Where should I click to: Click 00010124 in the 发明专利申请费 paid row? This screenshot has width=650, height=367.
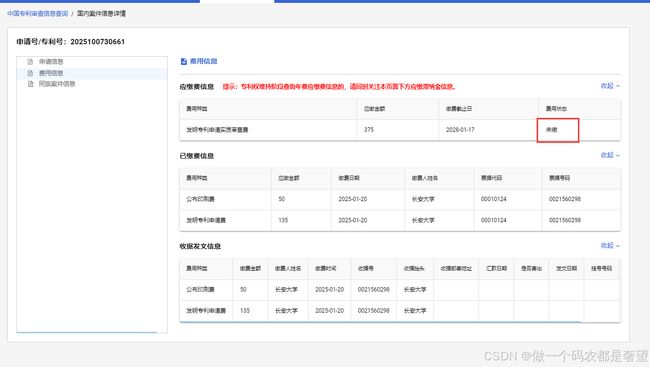[493, 220]
